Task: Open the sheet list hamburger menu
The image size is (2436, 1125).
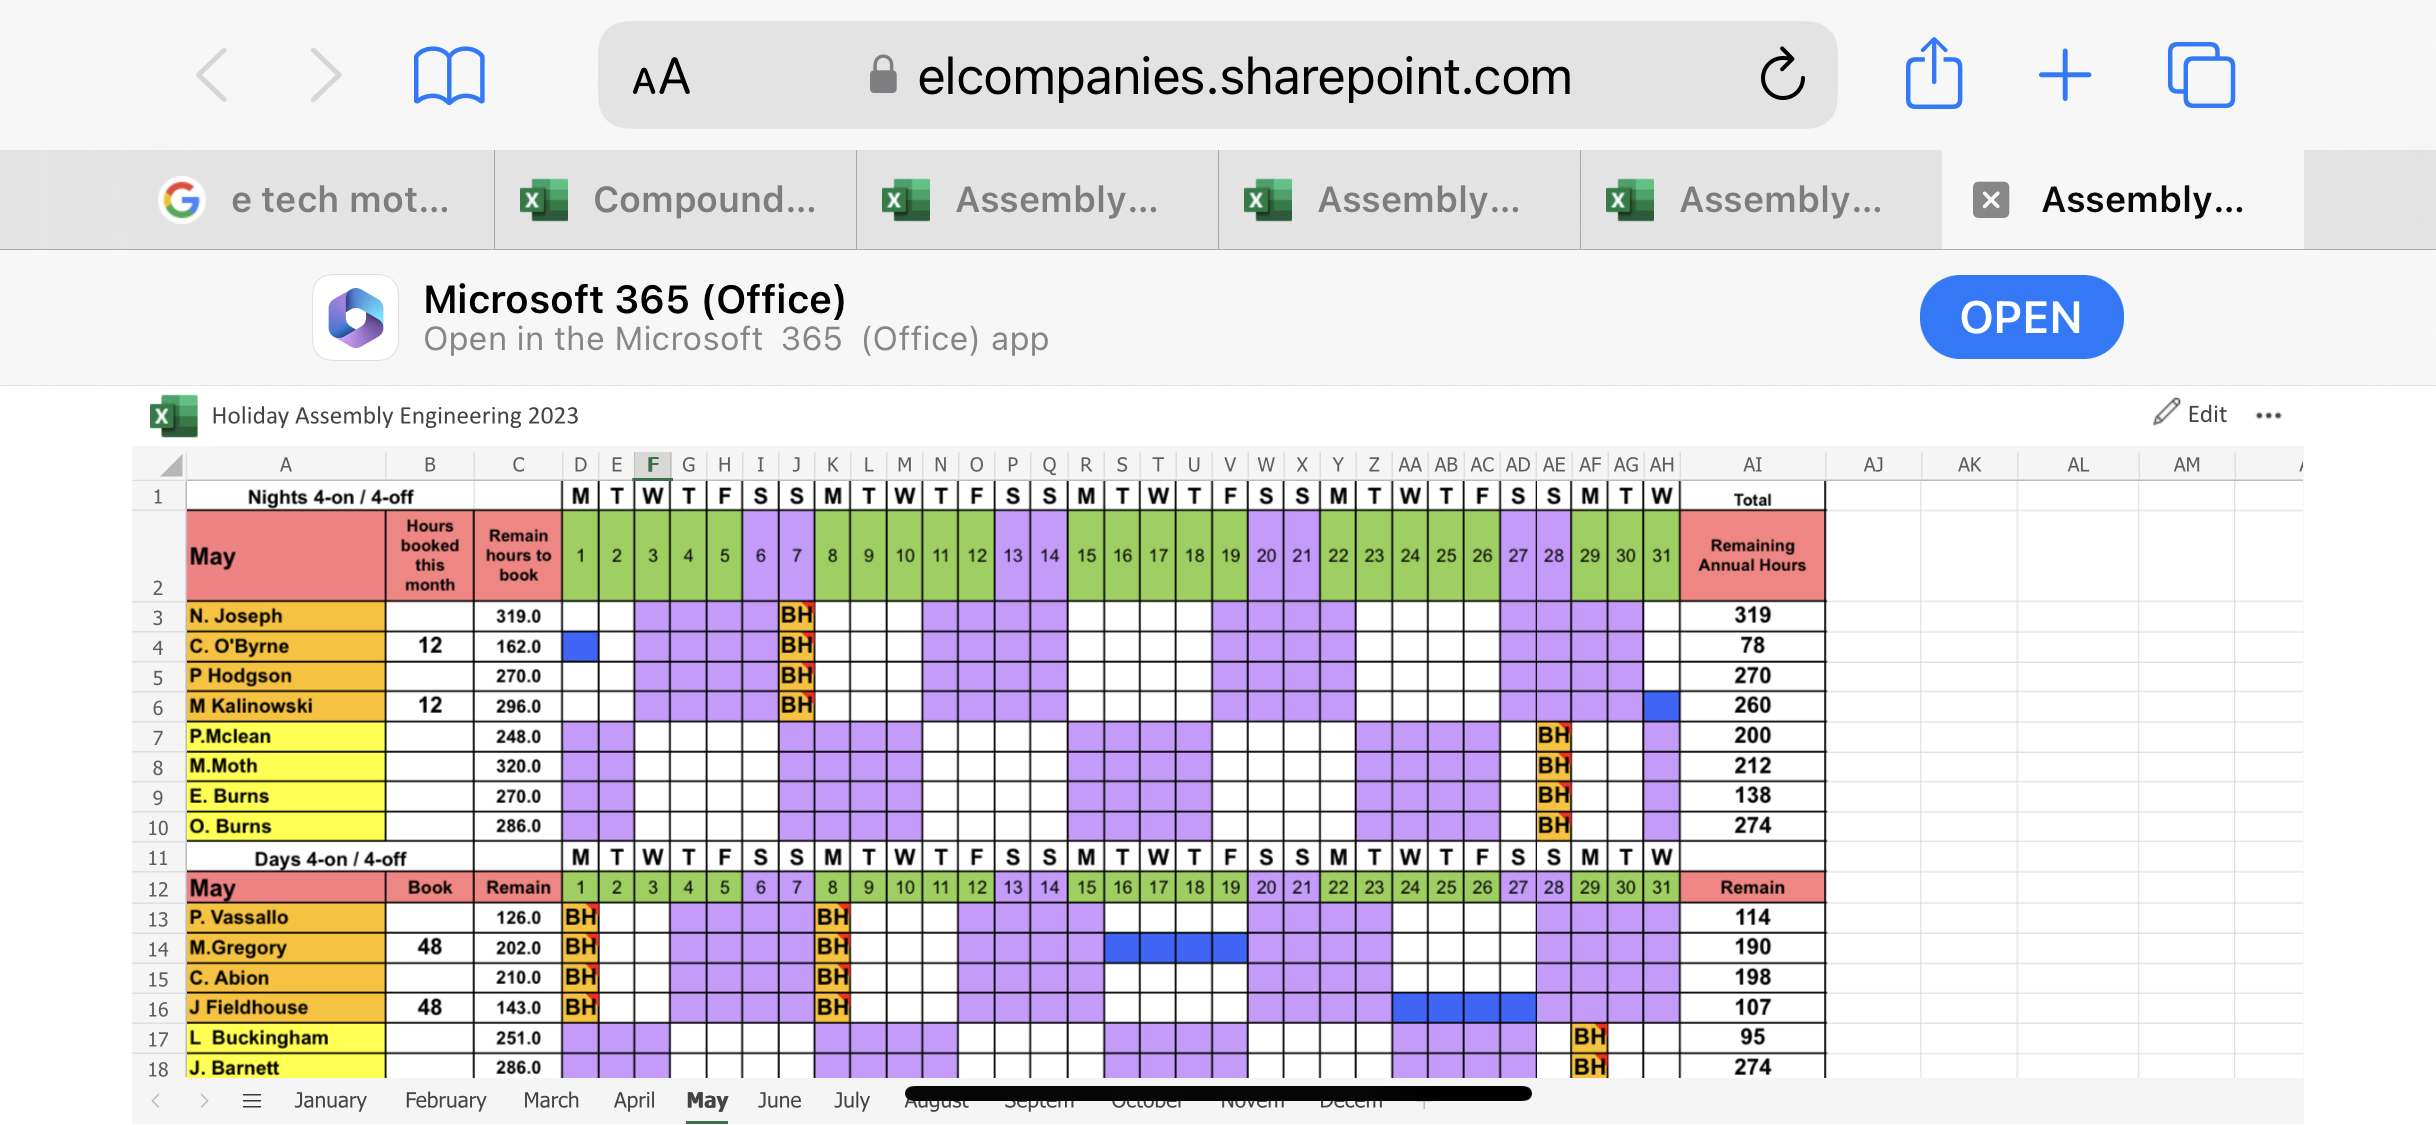Action: pos(252,1101)
